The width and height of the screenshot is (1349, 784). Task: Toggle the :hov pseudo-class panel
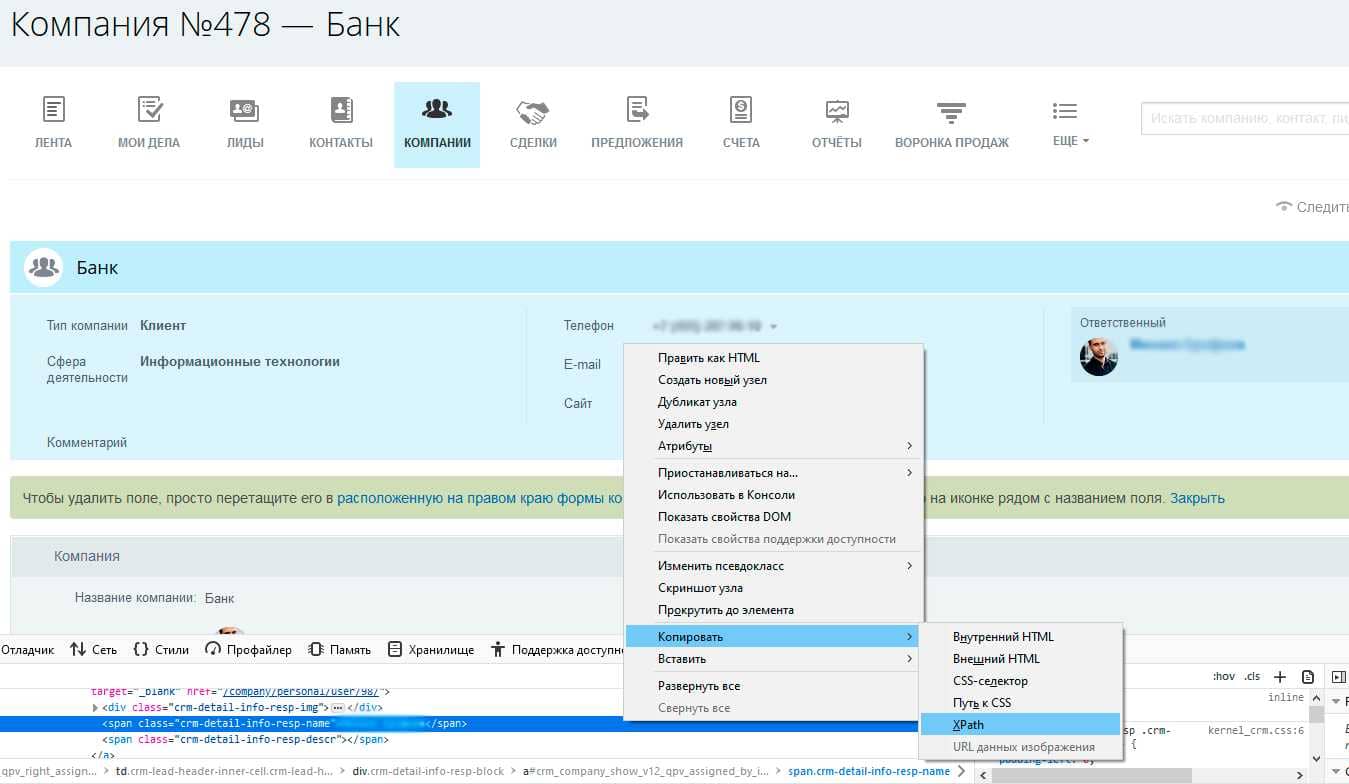pyautogui.click(x=1224, y=677)
